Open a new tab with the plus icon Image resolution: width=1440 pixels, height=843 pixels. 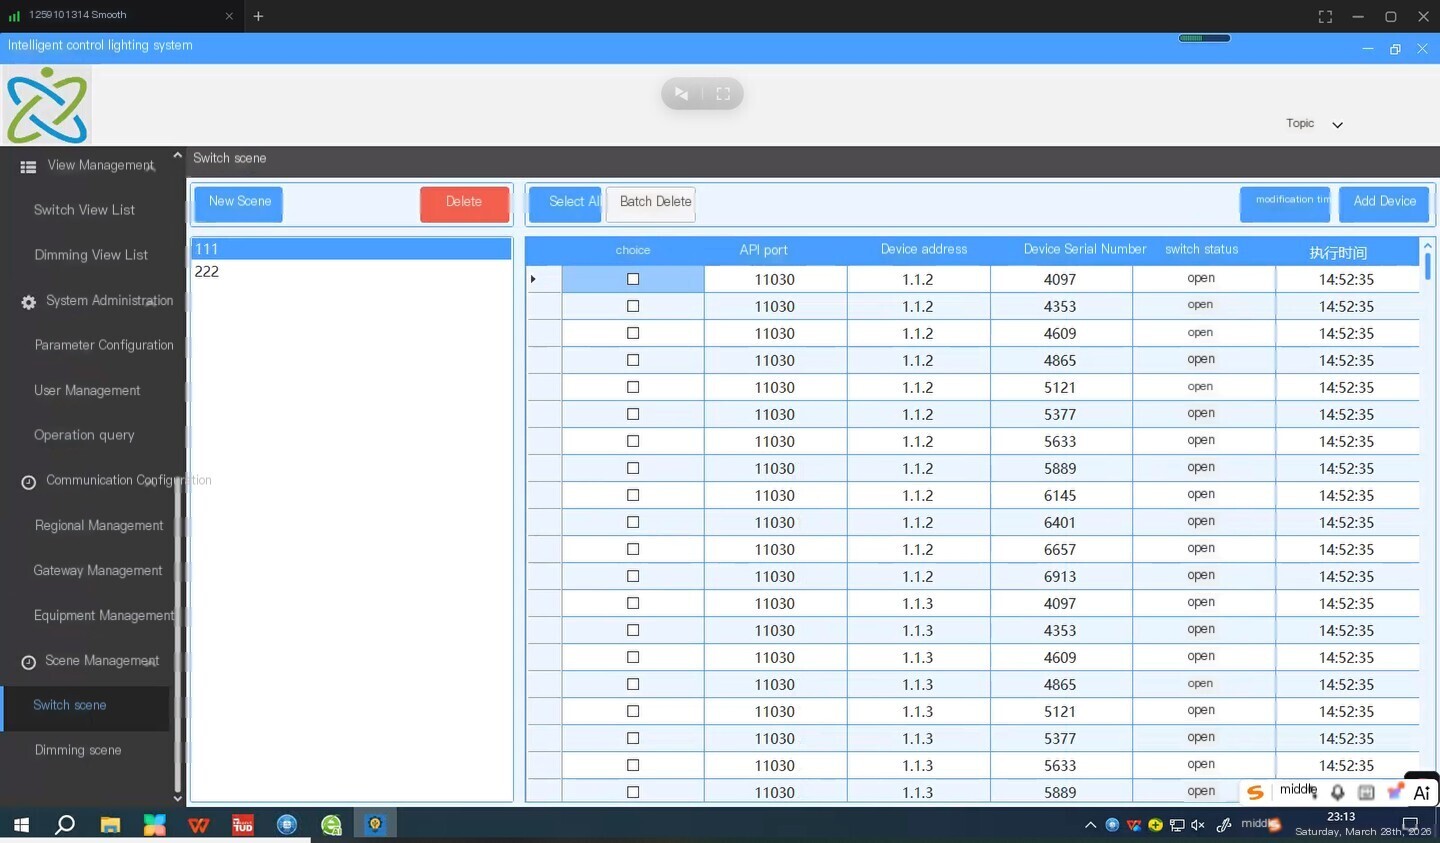point(258,16)
